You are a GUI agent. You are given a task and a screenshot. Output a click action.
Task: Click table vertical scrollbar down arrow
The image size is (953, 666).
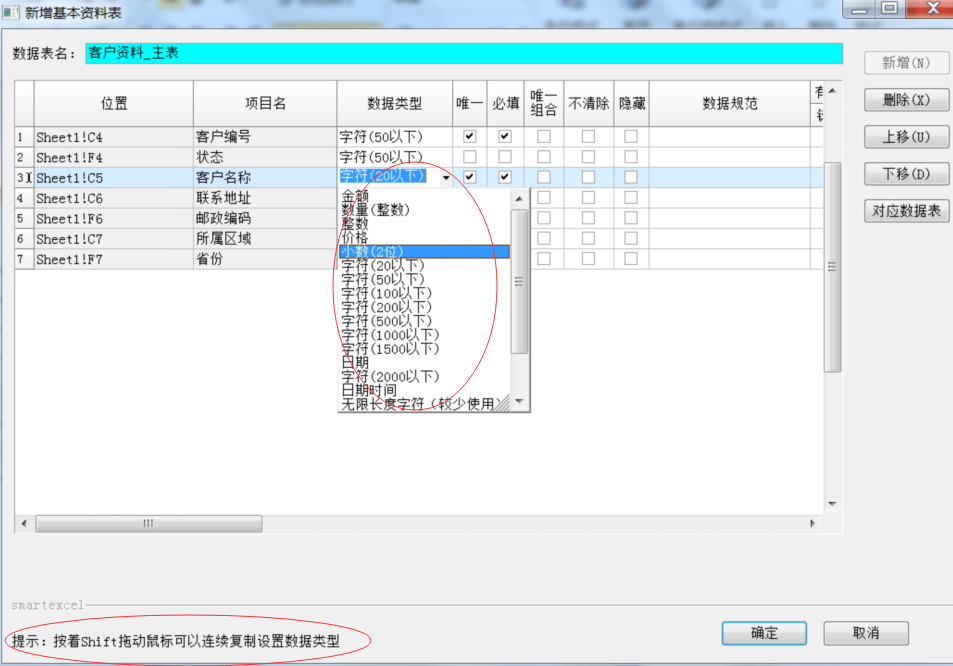(x=832, y=504)
